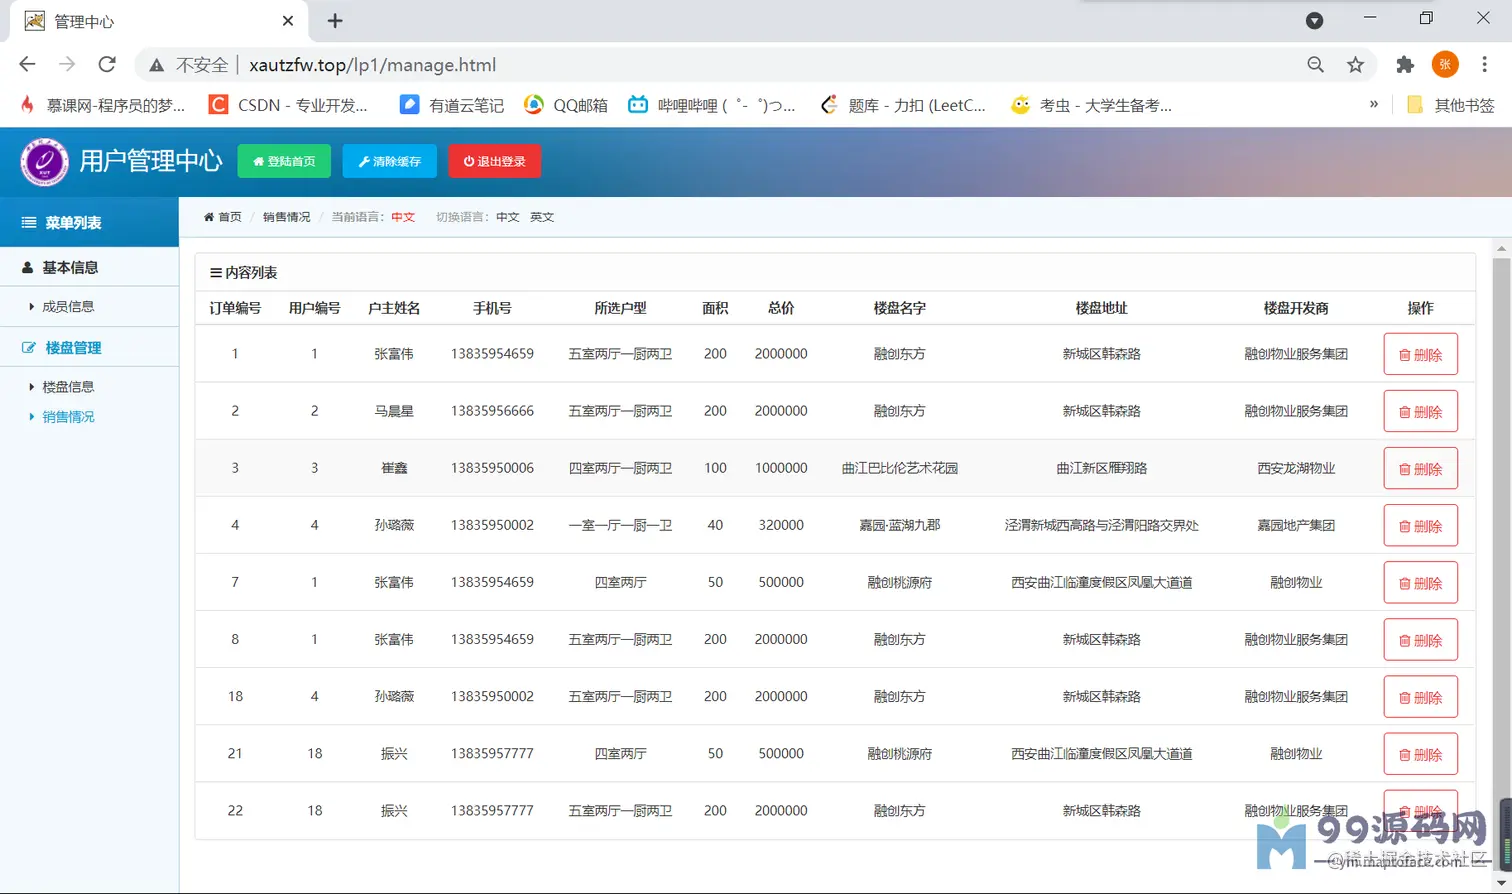The image size is (1512, 894).
Task: Open CSDN bookmark
Action: tap(288, 105)
